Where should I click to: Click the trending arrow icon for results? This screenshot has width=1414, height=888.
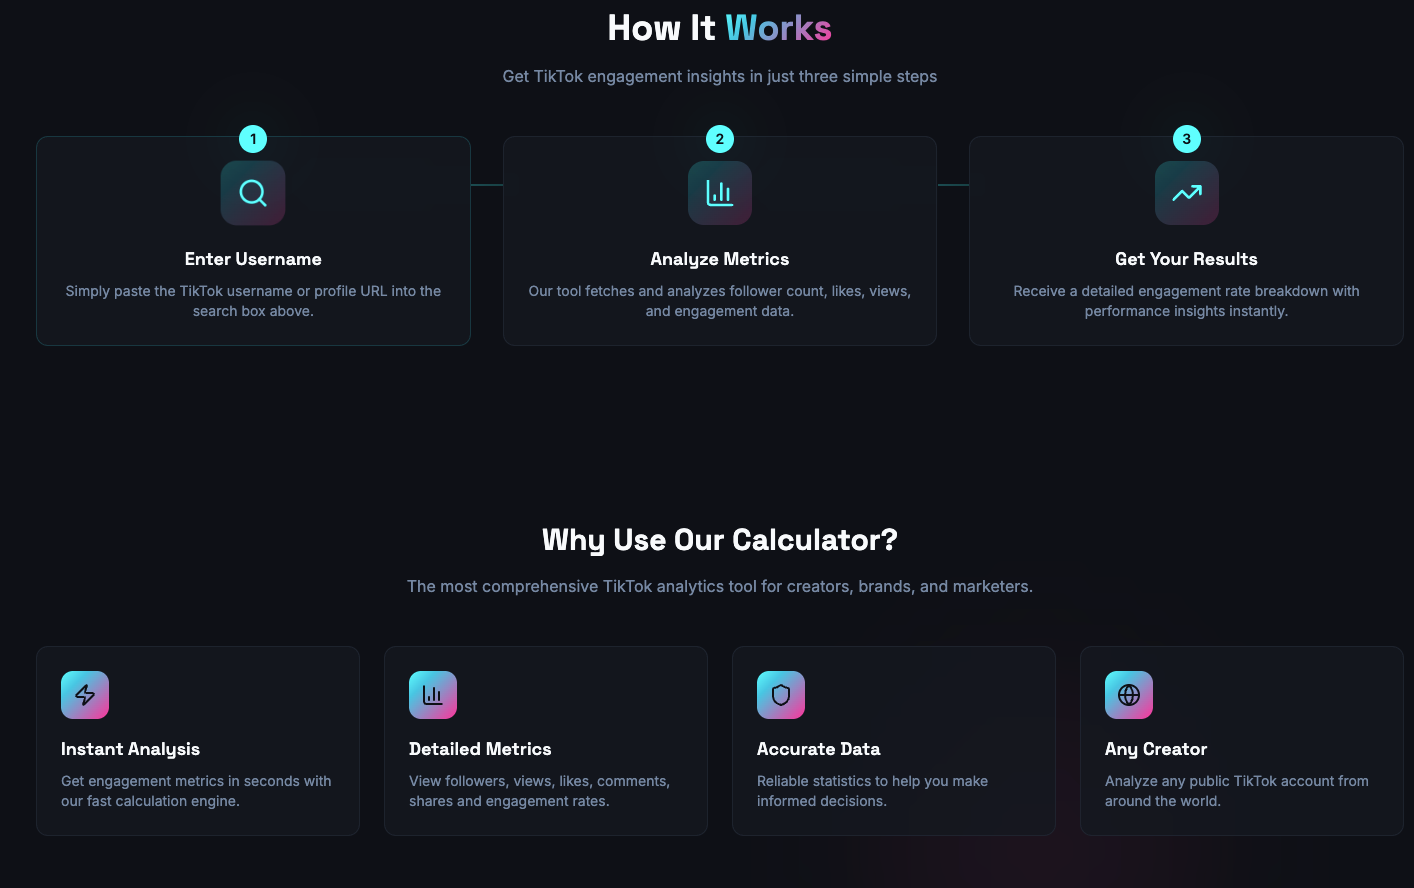[1186, 192]
